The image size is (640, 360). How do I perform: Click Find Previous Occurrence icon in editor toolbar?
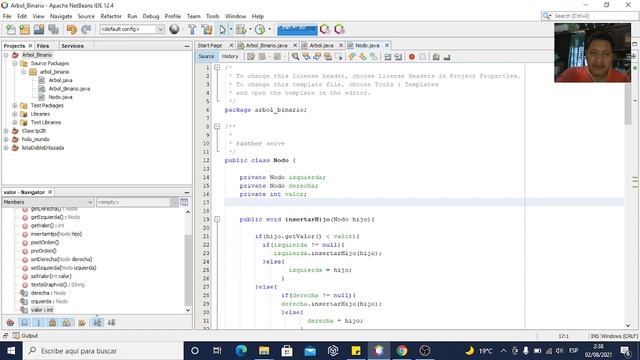coord(306,57)
